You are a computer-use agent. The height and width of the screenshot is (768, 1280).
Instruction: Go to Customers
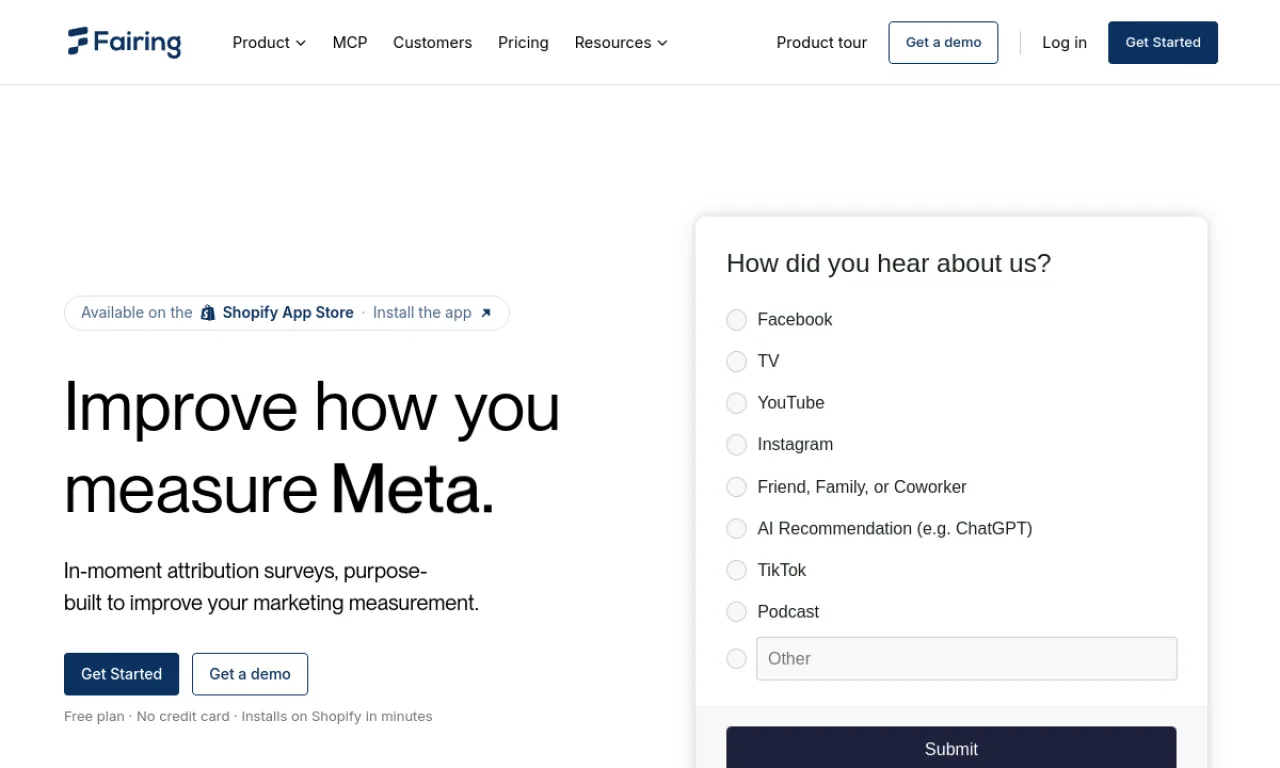click(x=432, y=42)
